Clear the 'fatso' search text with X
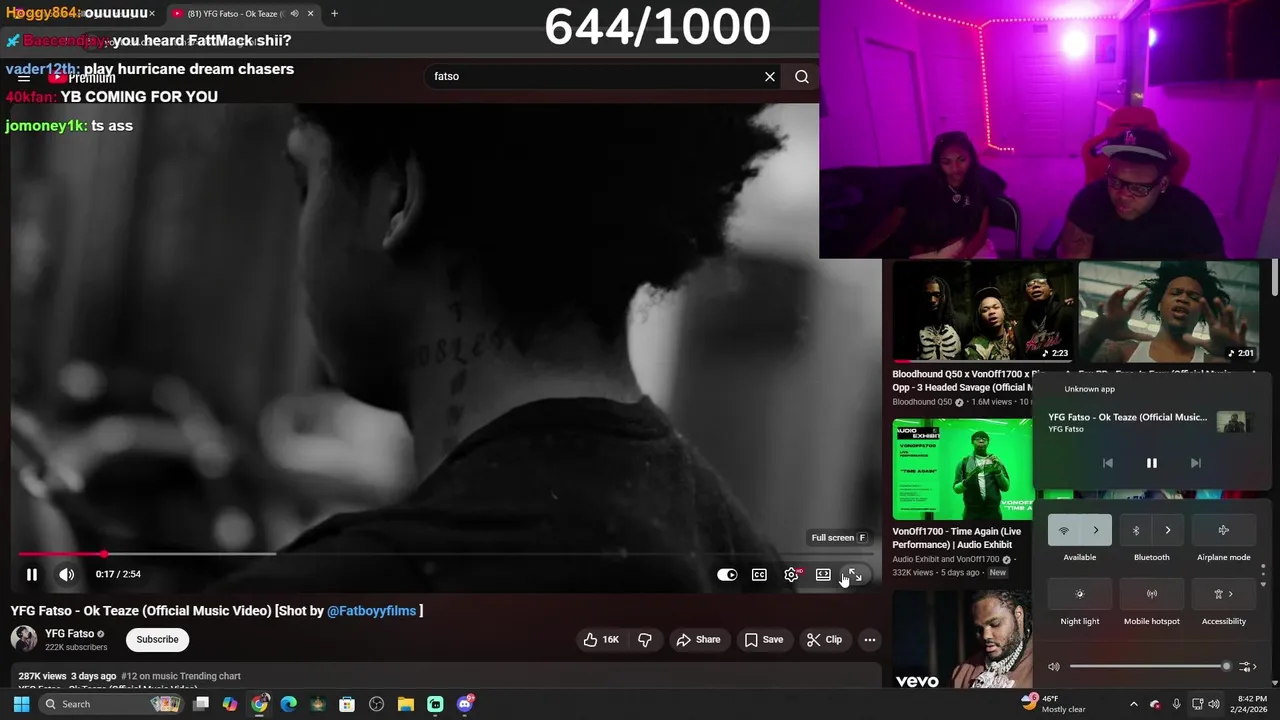The image size is (1280, 720). tap(770, 76)
